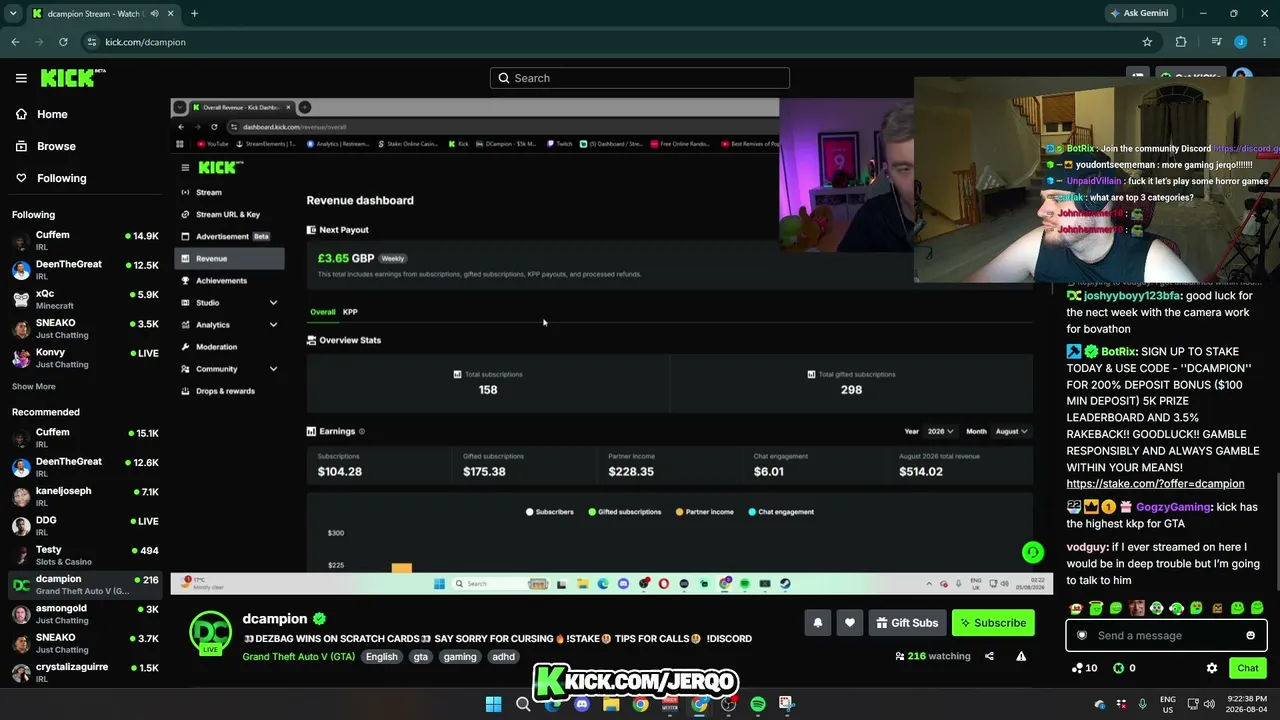Switch input language via ENG US indicator

(1168, 704)
